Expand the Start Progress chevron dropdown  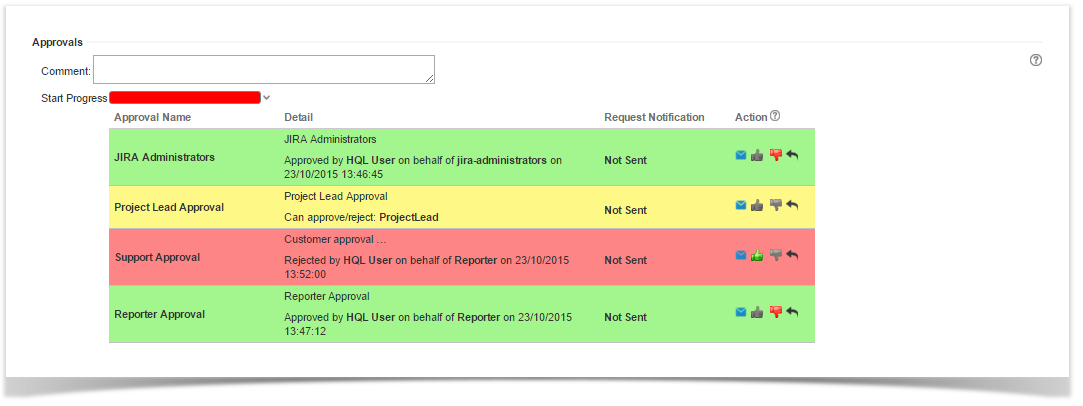267,98
